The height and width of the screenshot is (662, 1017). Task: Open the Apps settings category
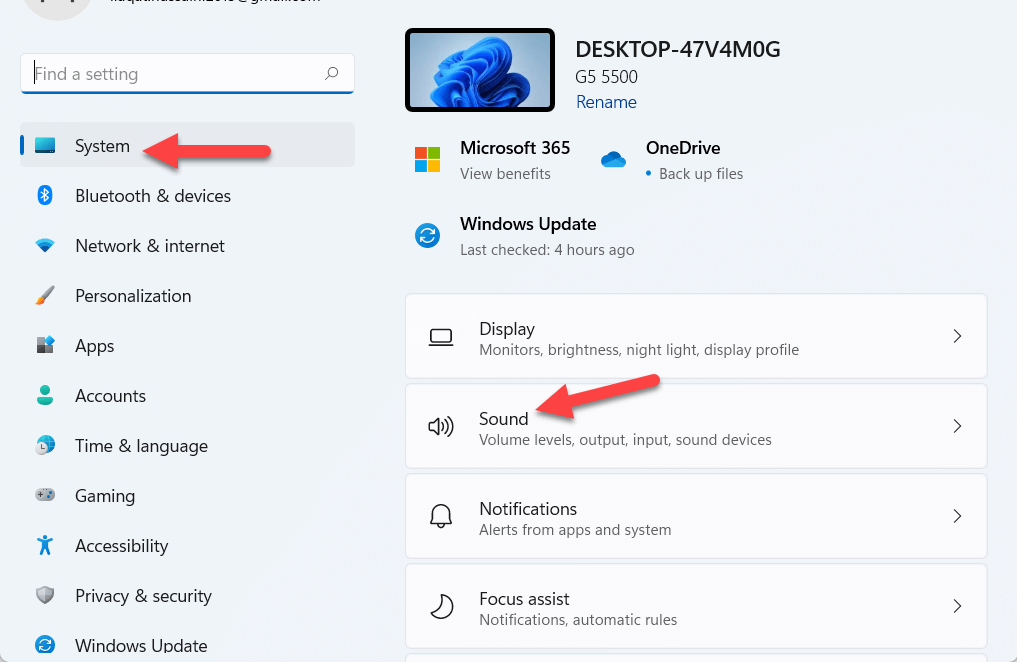coord(95,346)
